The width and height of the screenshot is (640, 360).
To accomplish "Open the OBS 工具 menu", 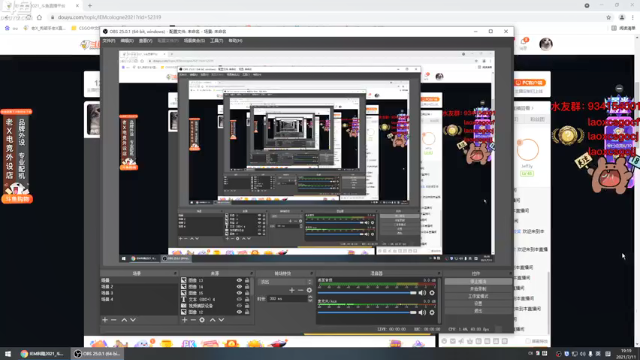I will point(216,41).
